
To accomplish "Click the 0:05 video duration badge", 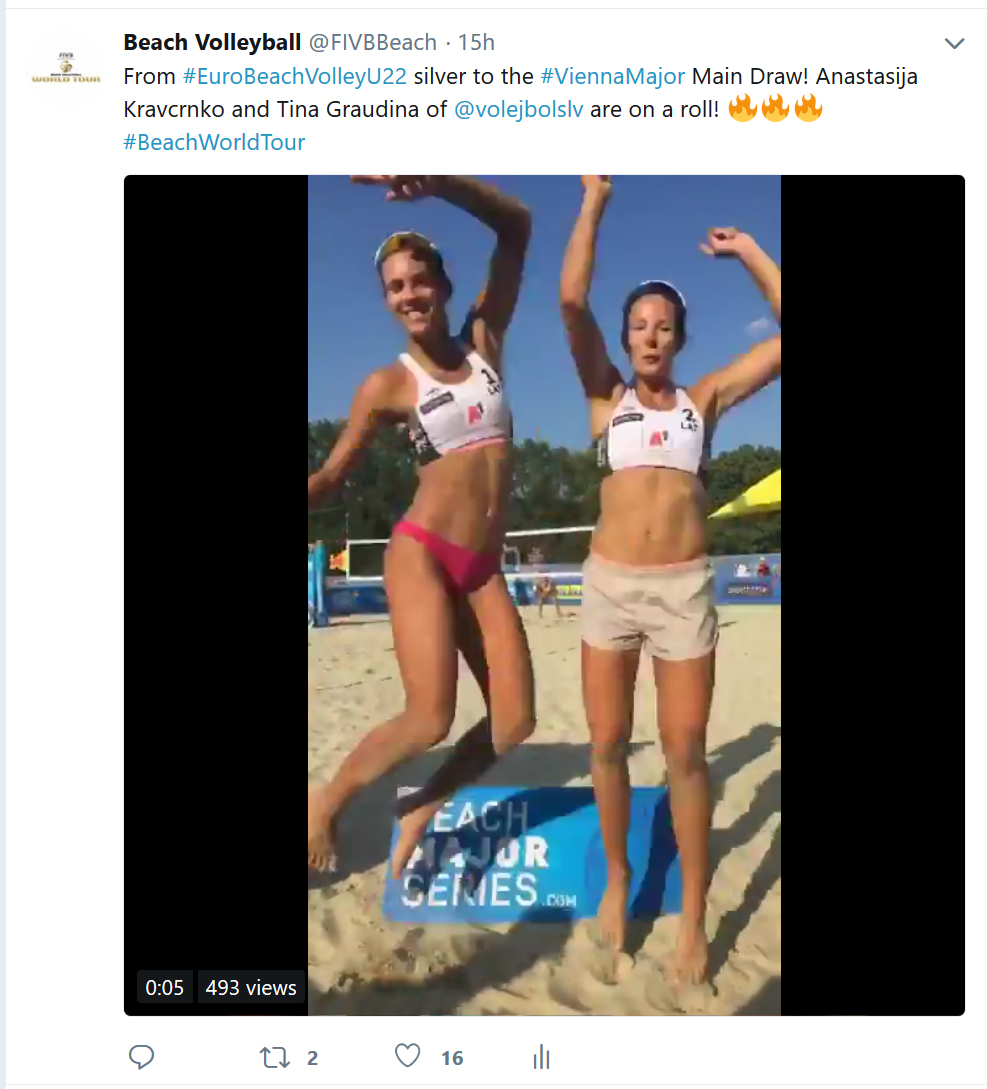I will [x=165, y=987].
